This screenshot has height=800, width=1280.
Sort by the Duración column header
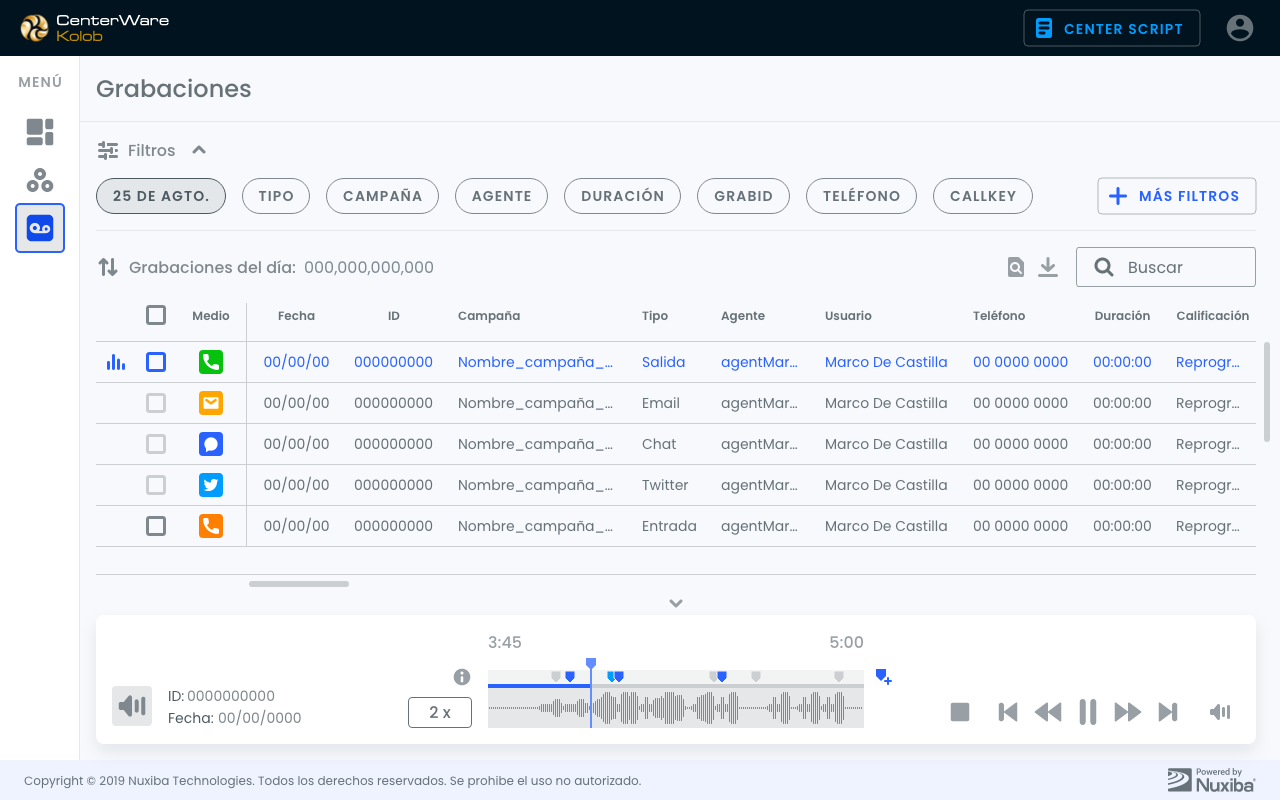pos(1122,315)
